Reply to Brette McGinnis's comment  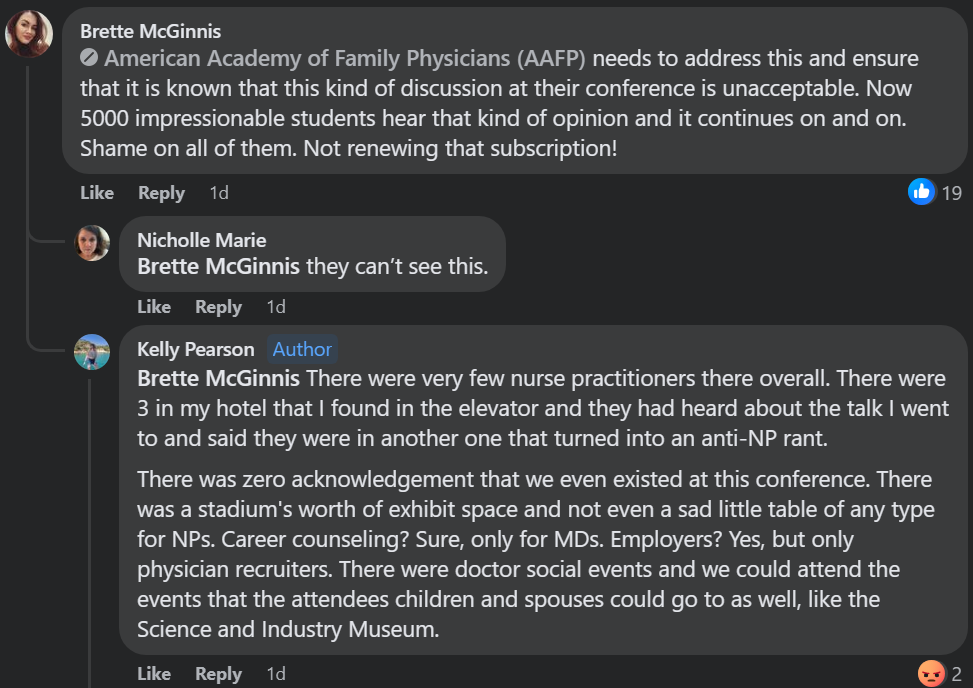coord(161,193)
